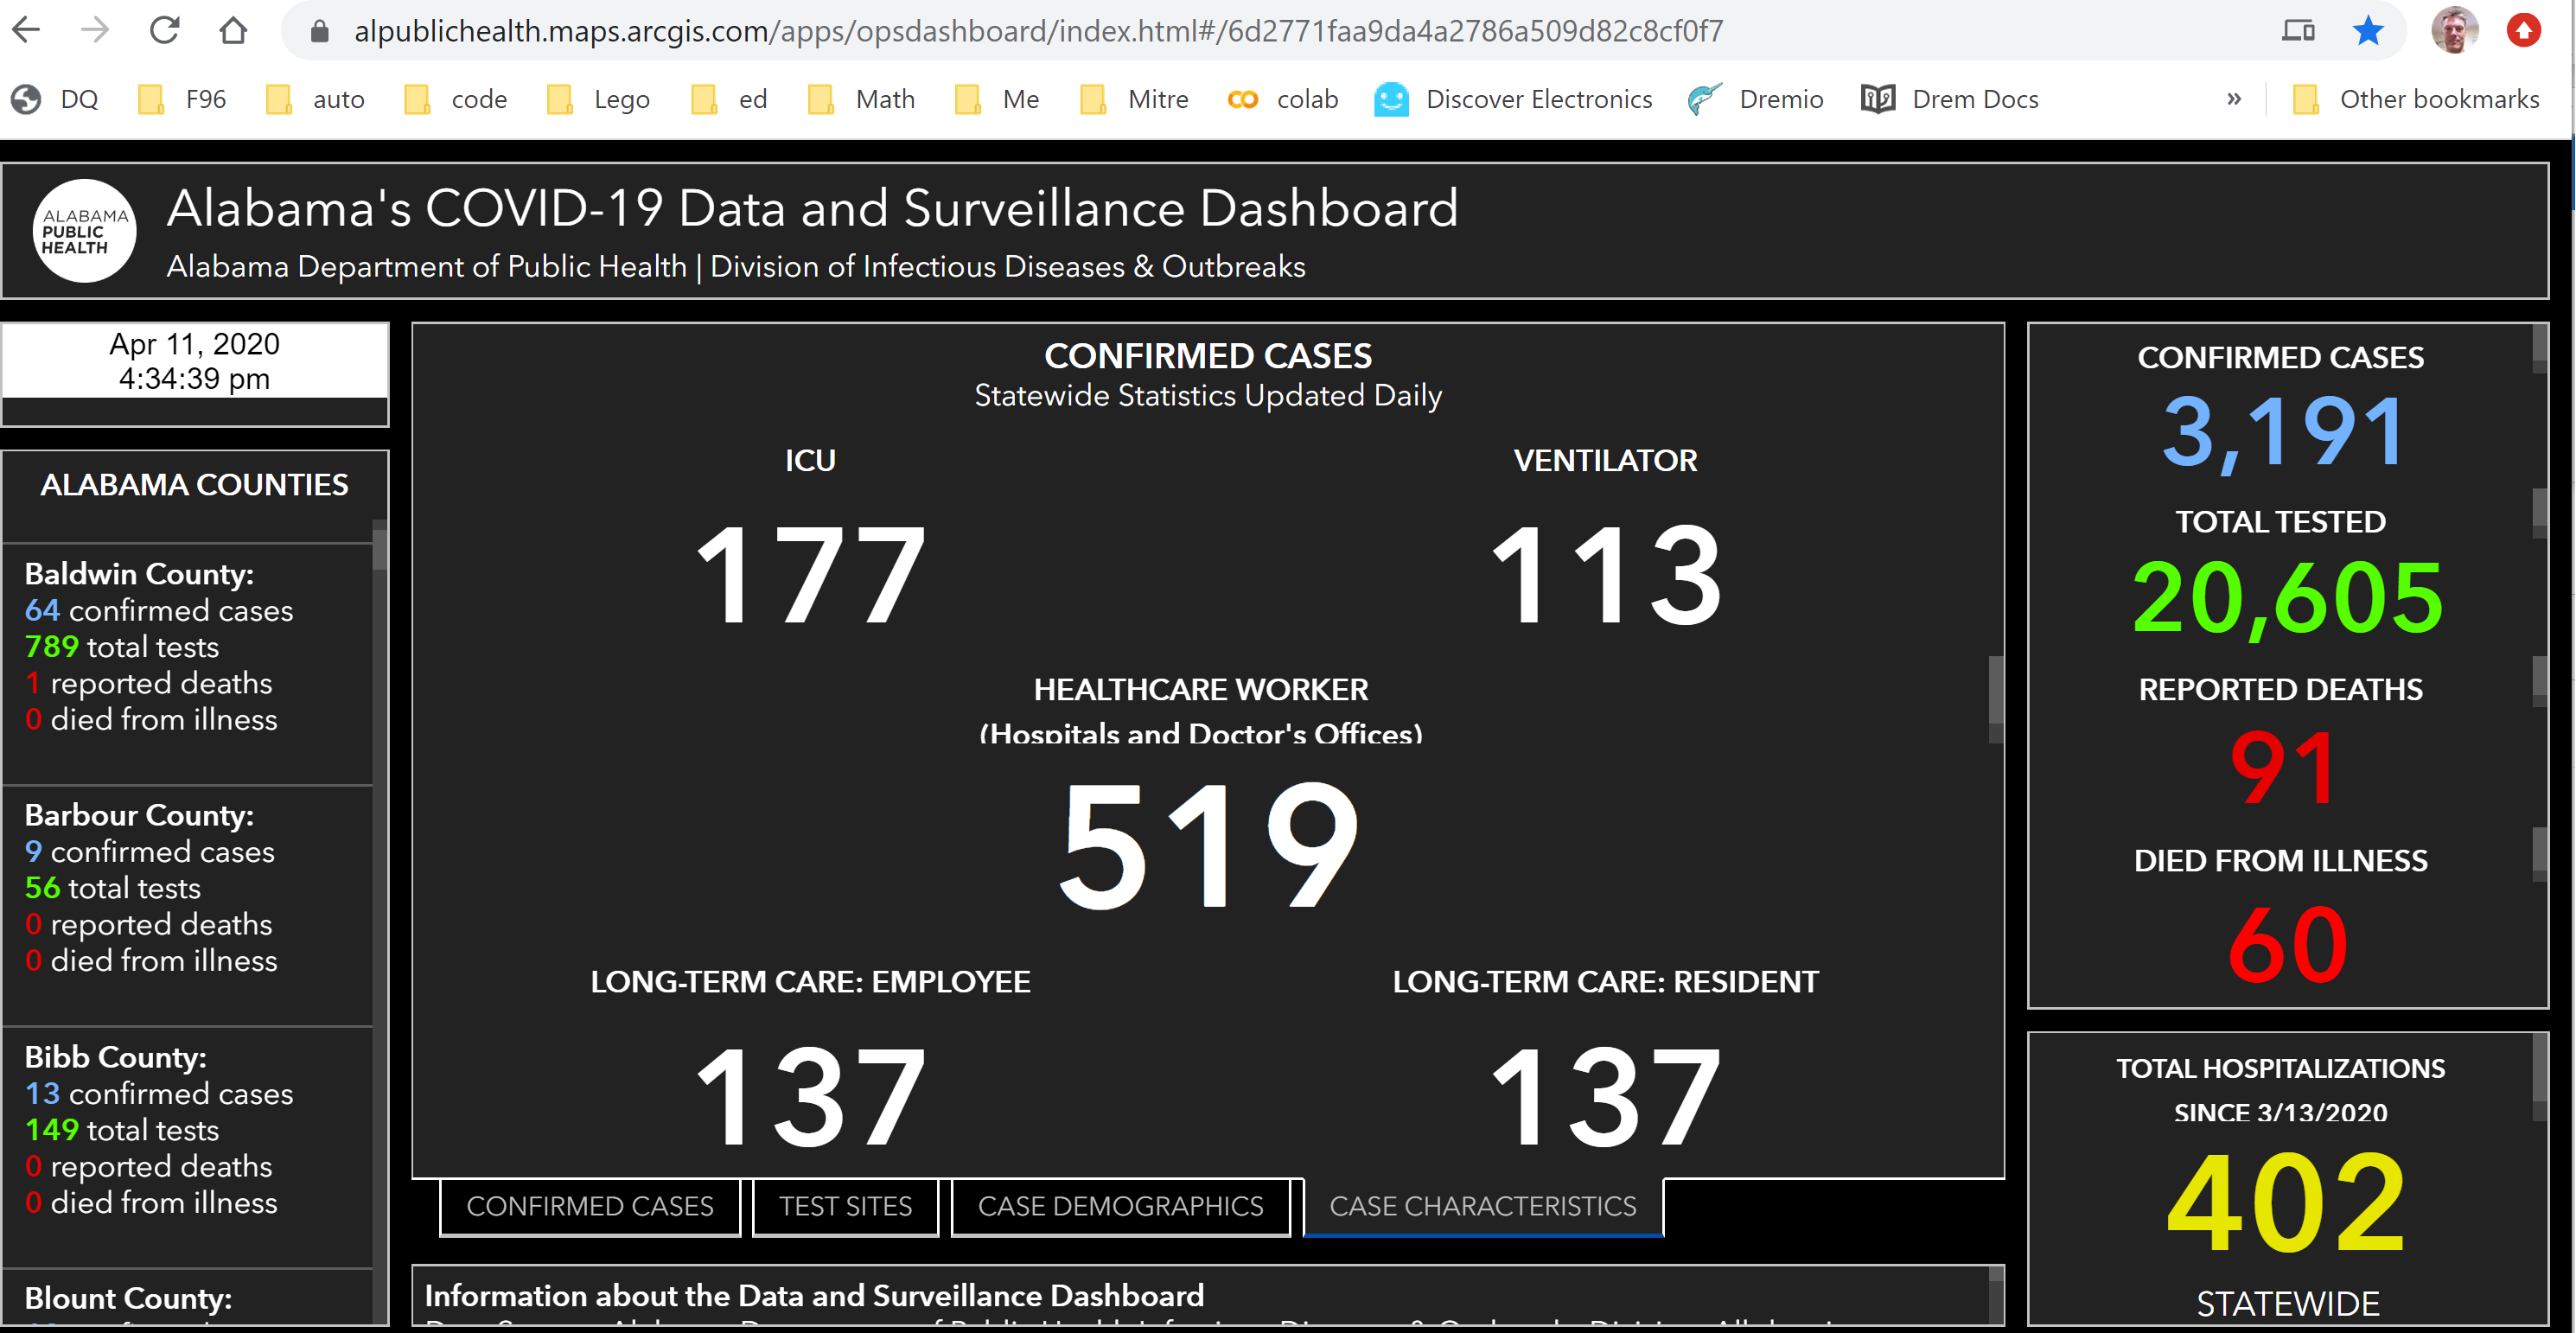Viewport: 2576px width, 1333px height.
Task: Open the Mitre bookmark folder
Action: tap(1133, 99)
